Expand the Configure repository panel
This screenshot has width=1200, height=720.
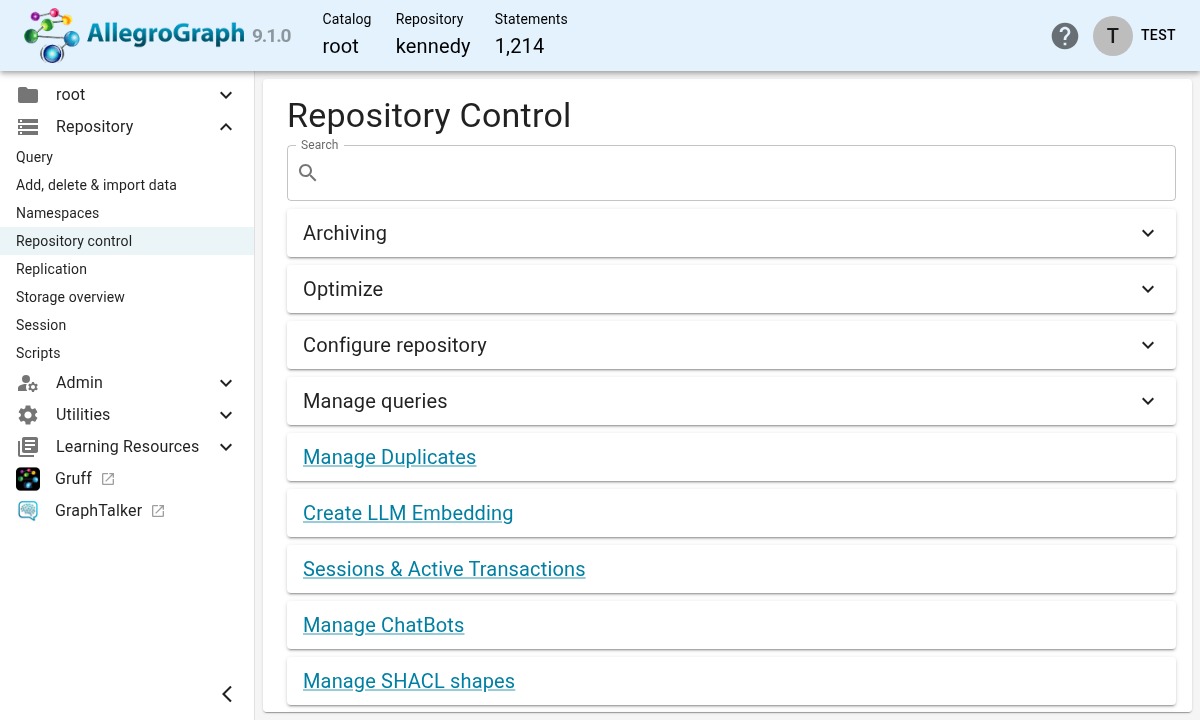(x=731, y=345)
